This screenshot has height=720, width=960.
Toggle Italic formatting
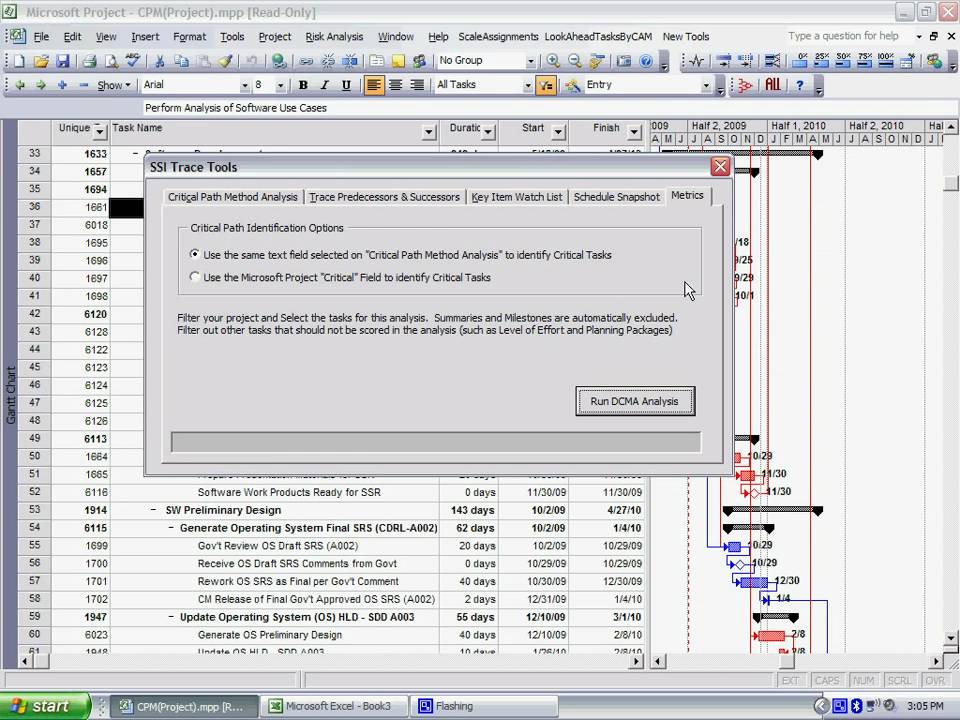point(324,85)
